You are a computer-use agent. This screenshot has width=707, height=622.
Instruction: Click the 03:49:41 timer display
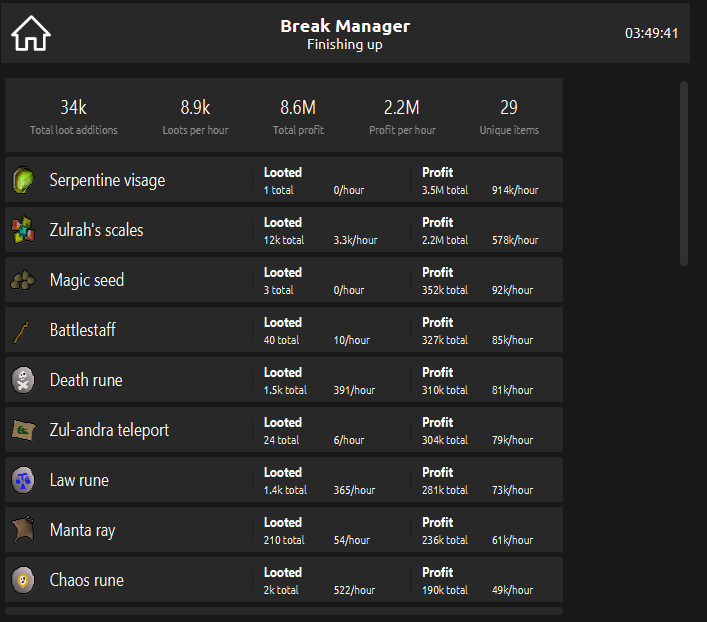(651, 33)
